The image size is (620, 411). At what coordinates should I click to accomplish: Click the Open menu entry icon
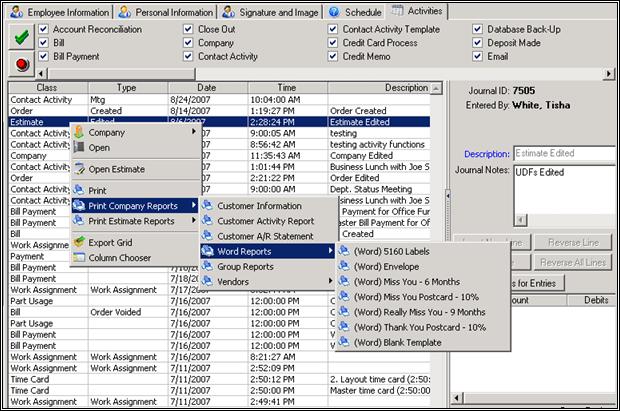79,147
